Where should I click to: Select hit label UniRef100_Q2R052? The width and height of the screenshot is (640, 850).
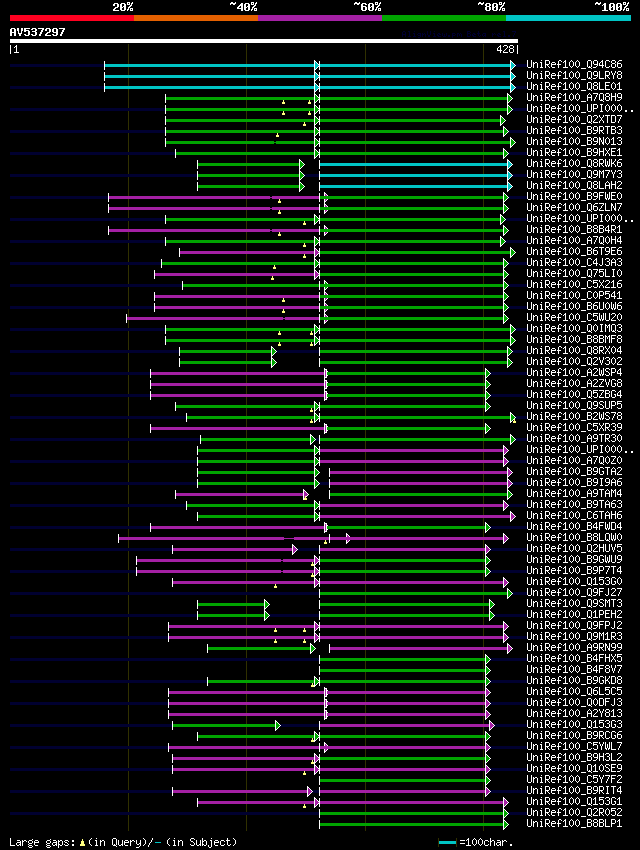pyautogui.click(x=574, y=813)
